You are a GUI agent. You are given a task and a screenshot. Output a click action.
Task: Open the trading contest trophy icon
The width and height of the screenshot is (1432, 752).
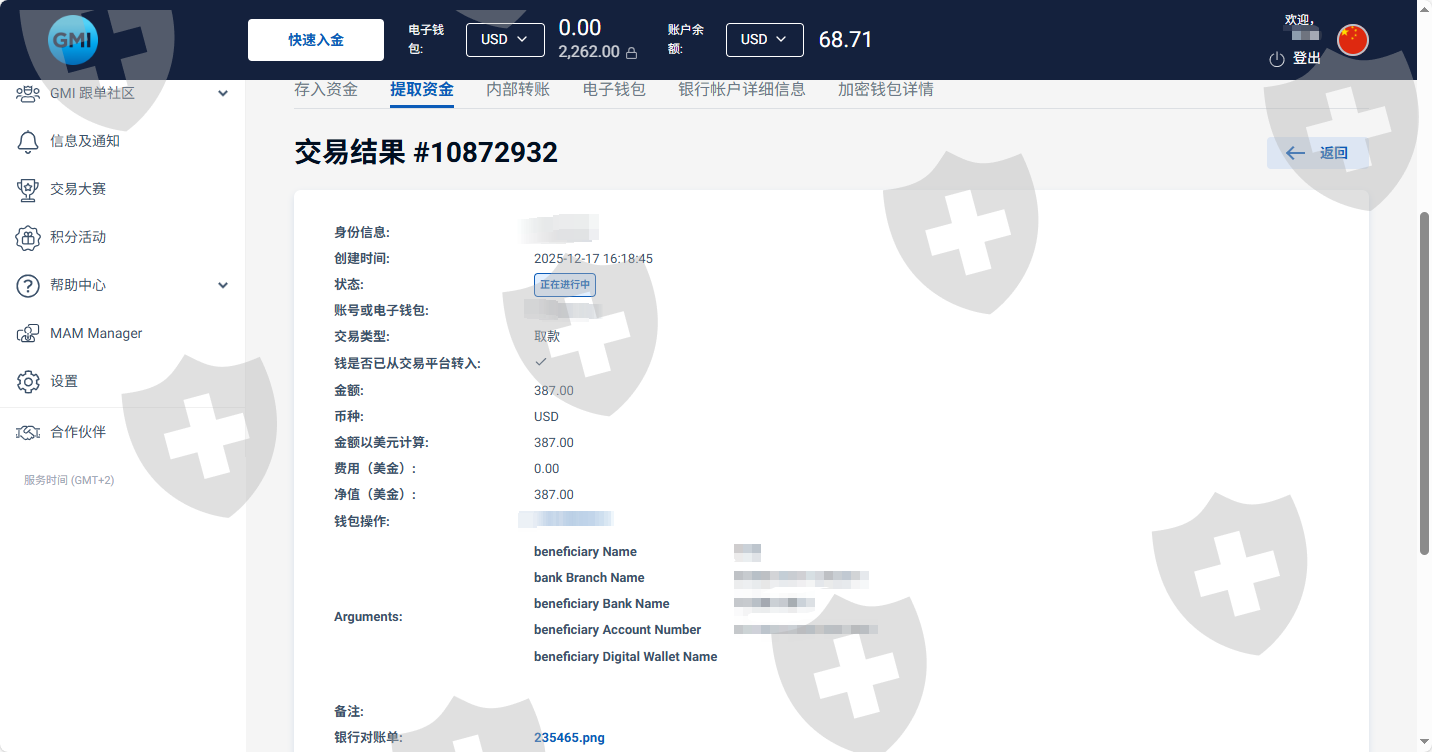(28, 189)
